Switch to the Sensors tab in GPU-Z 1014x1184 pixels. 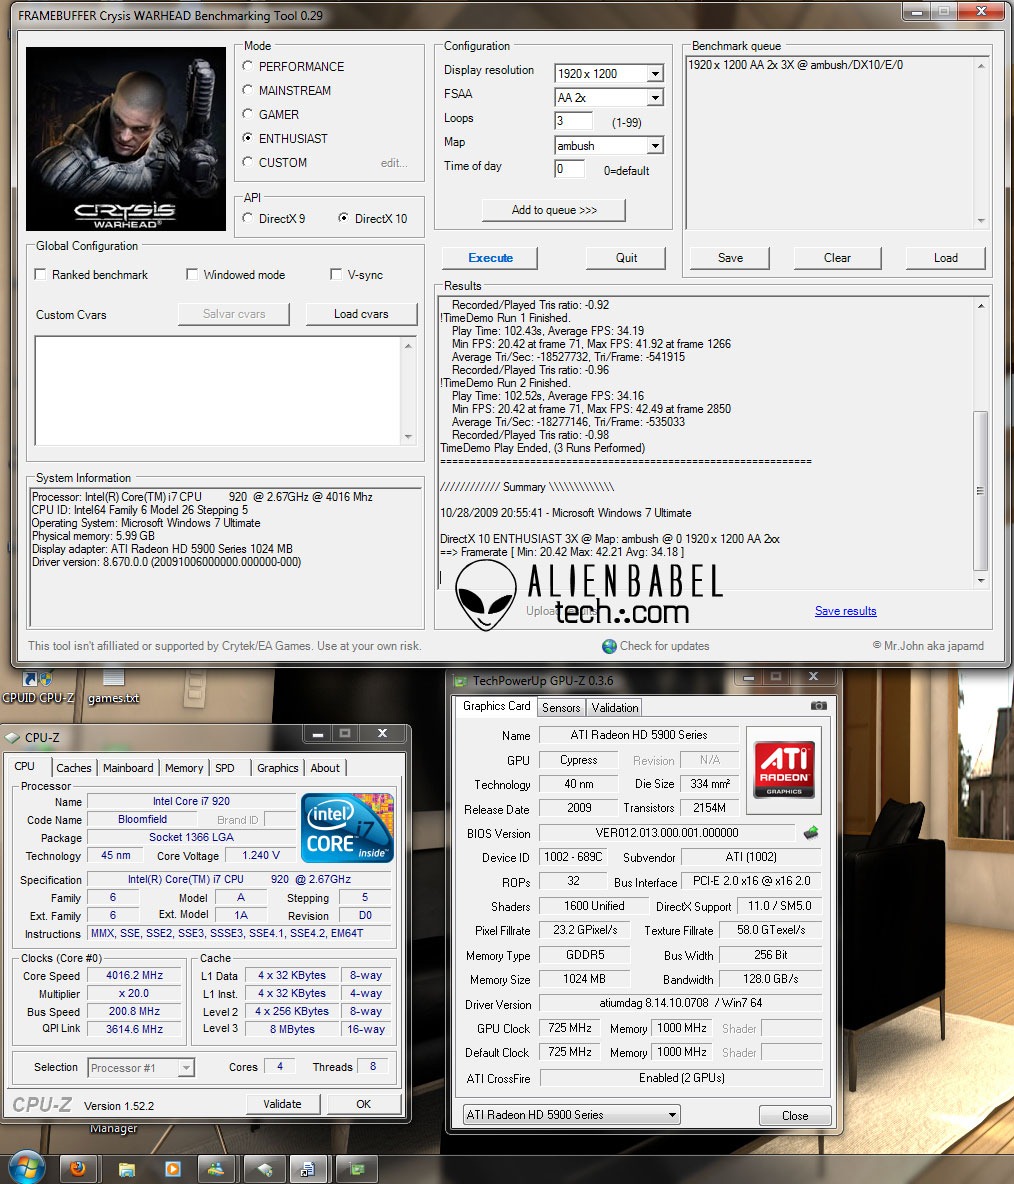click(x=561, y=707)
